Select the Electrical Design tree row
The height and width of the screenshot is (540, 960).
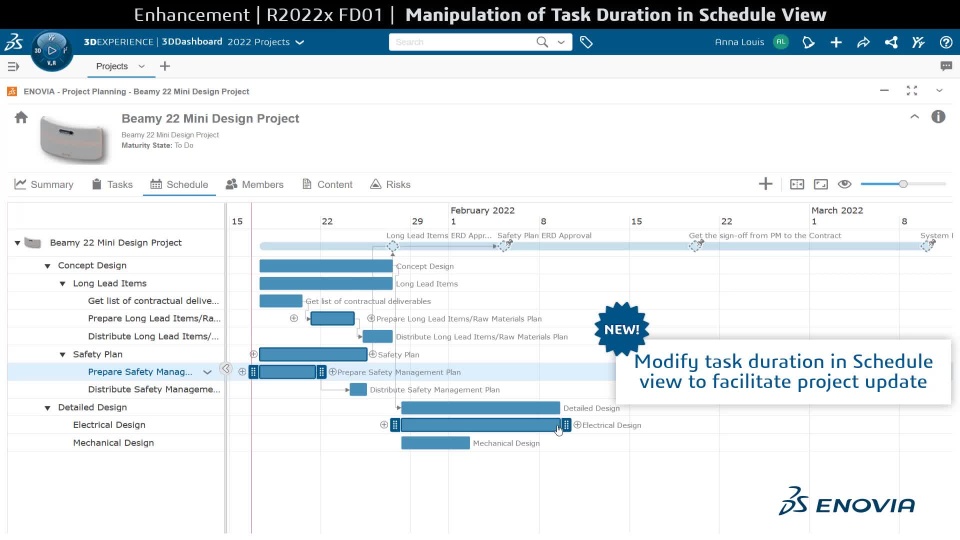point(116,425)
